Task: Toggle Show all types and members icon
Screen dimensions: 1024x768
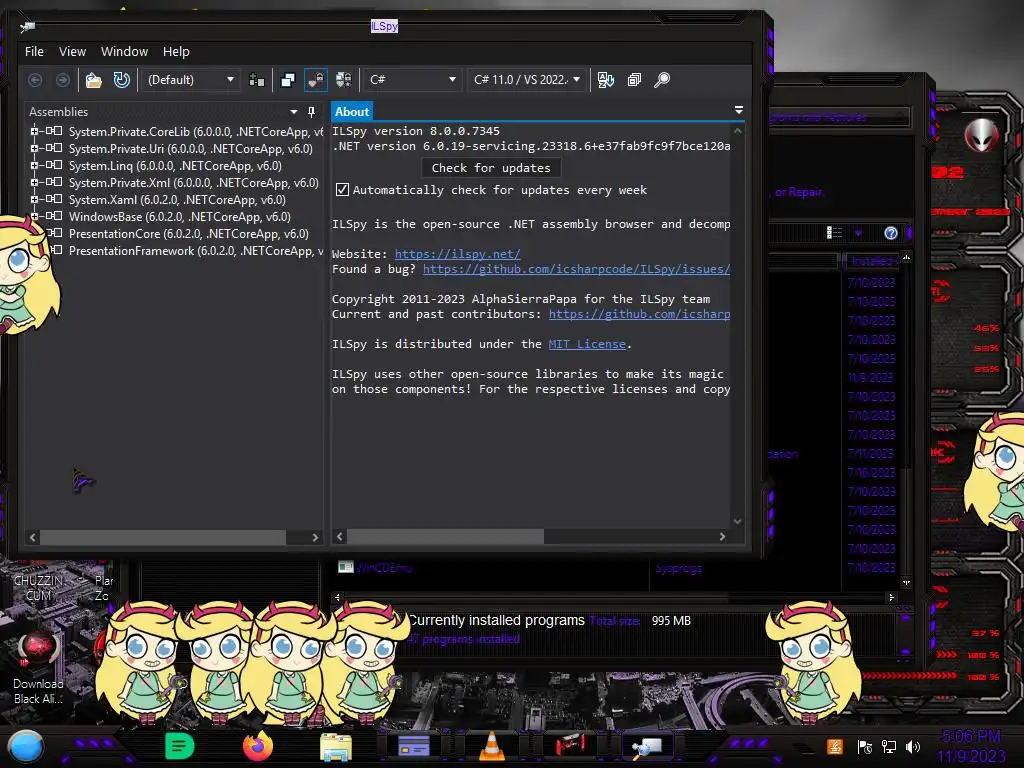Action: point(344,80)
